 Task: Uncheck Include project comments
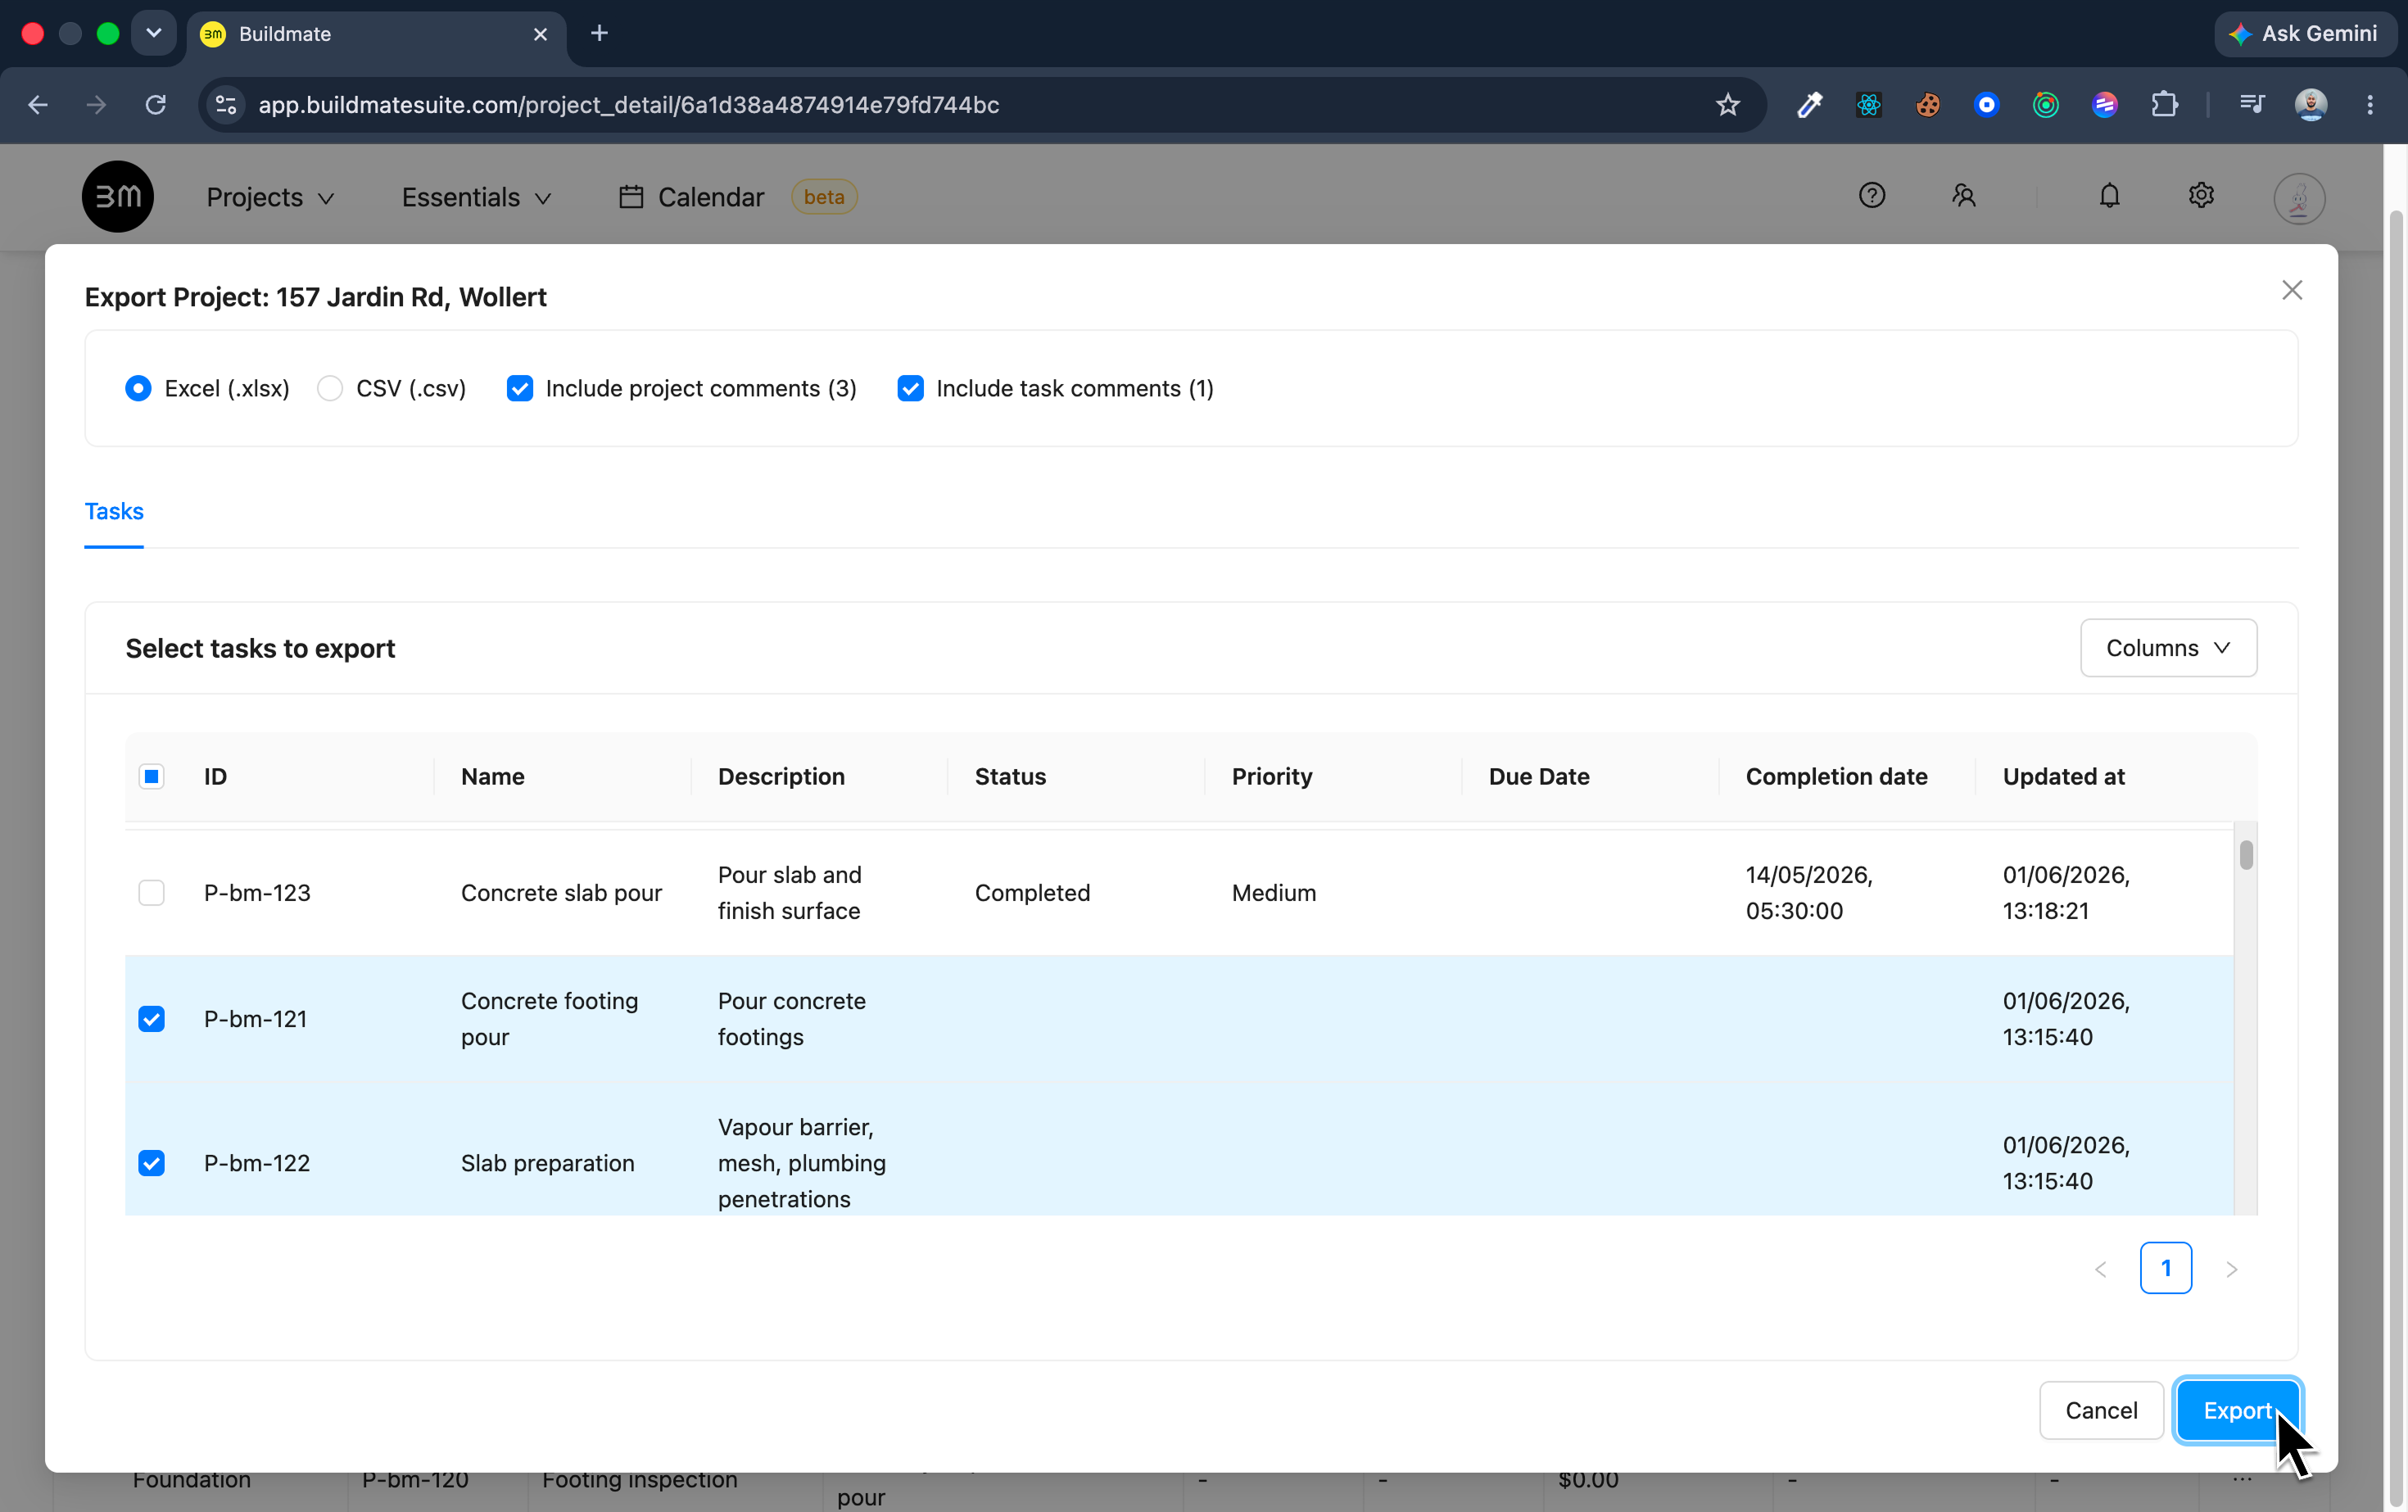click(520, 388)
